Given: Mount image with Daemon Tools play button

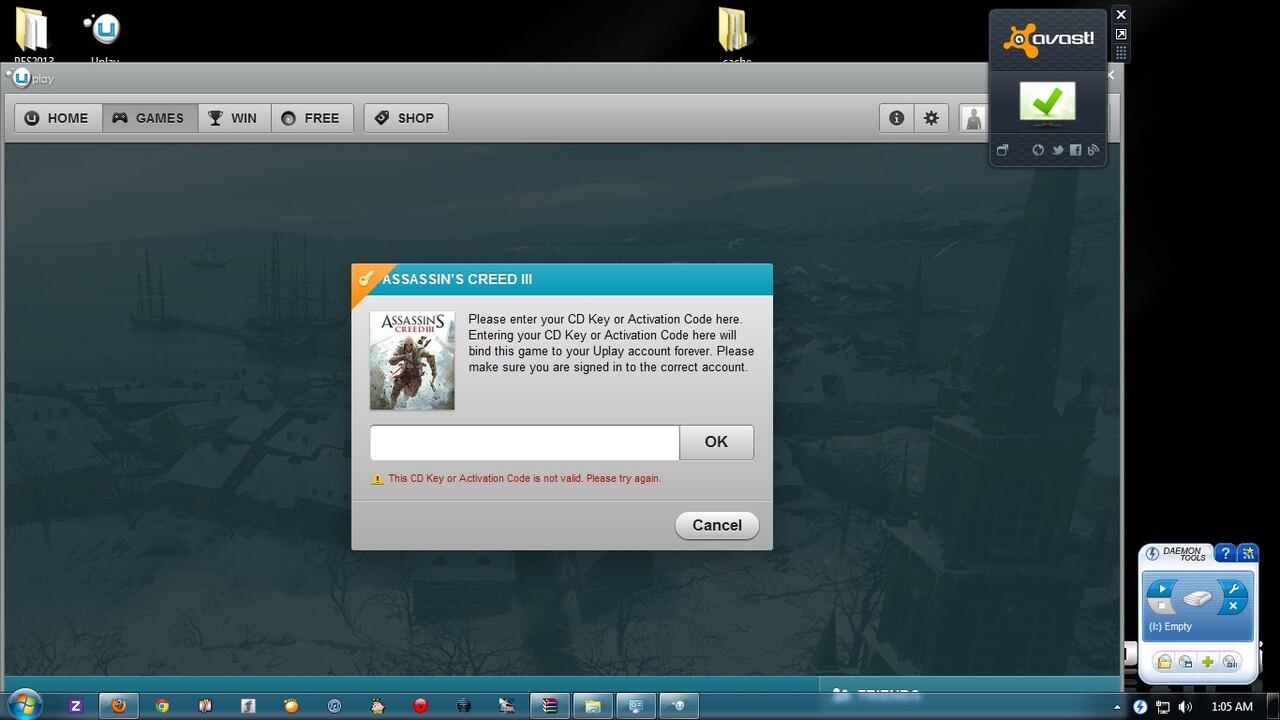Looking at the screenshot, I should coord(1160,591).
